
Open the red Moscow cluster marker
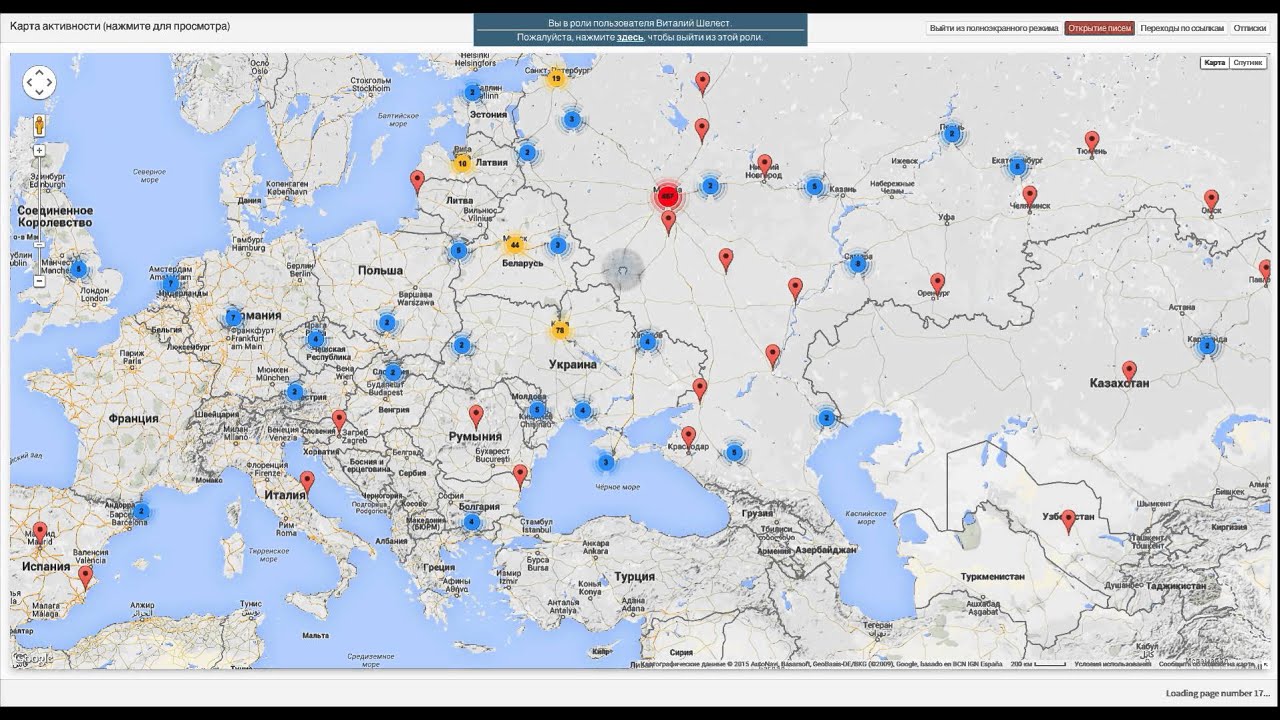(667, 196)
